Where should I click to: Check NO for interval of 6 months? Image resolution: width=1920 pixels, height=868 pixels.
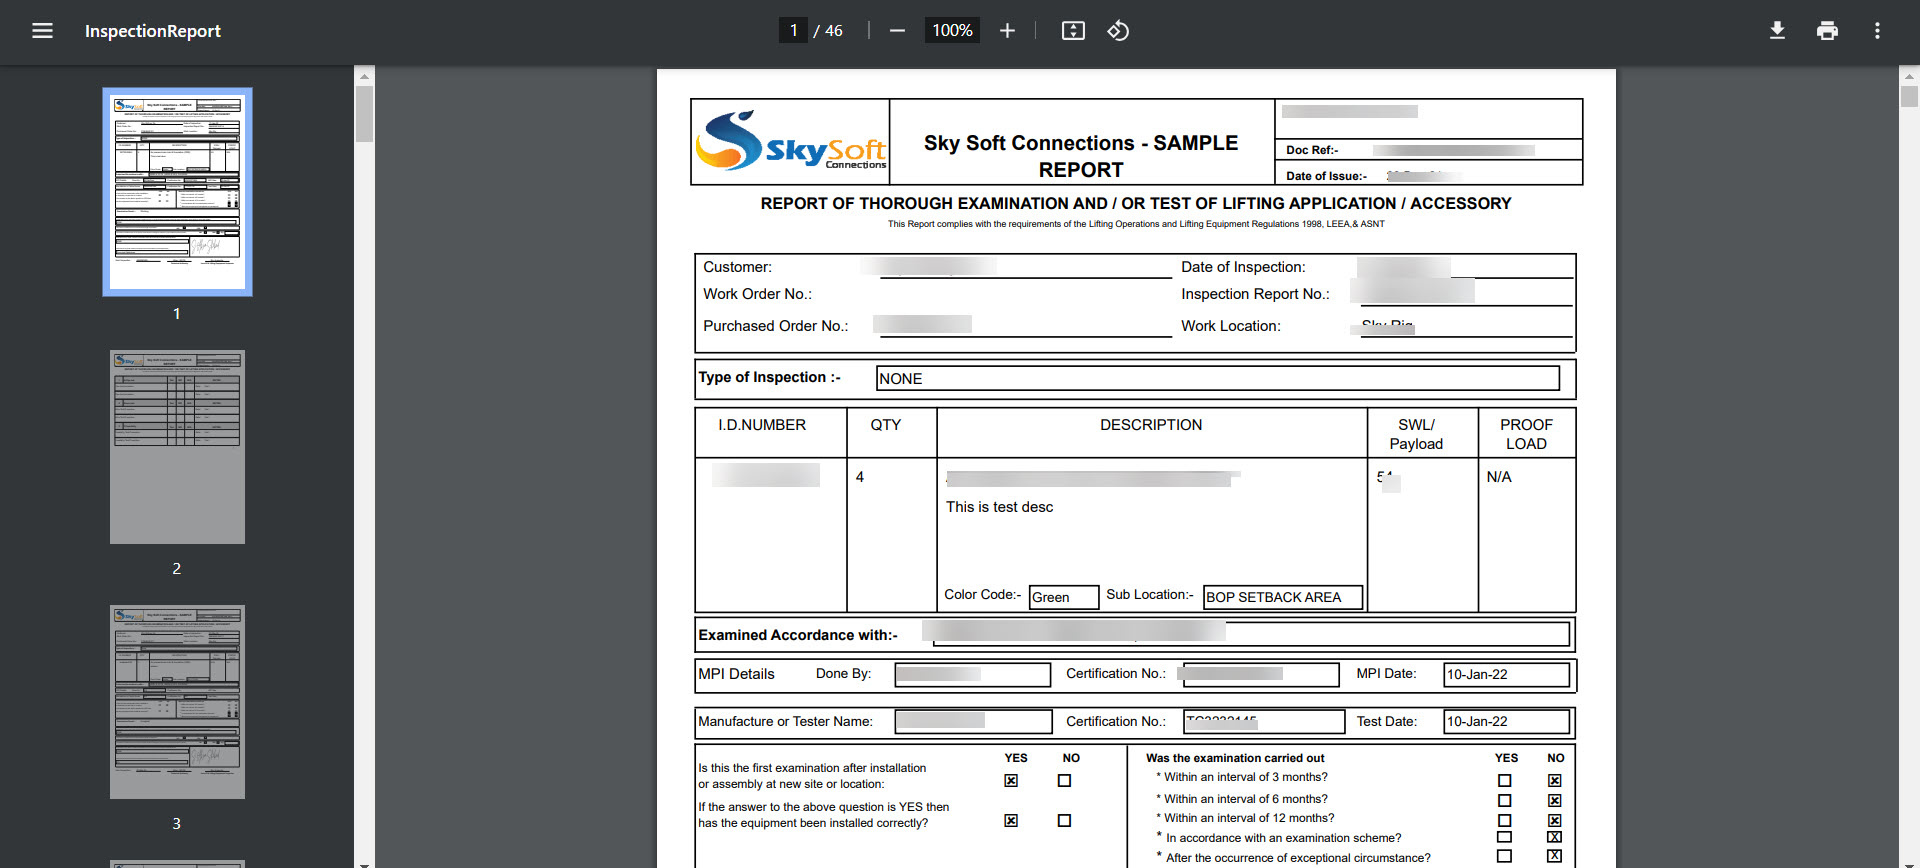click(x=1554, y=801)
